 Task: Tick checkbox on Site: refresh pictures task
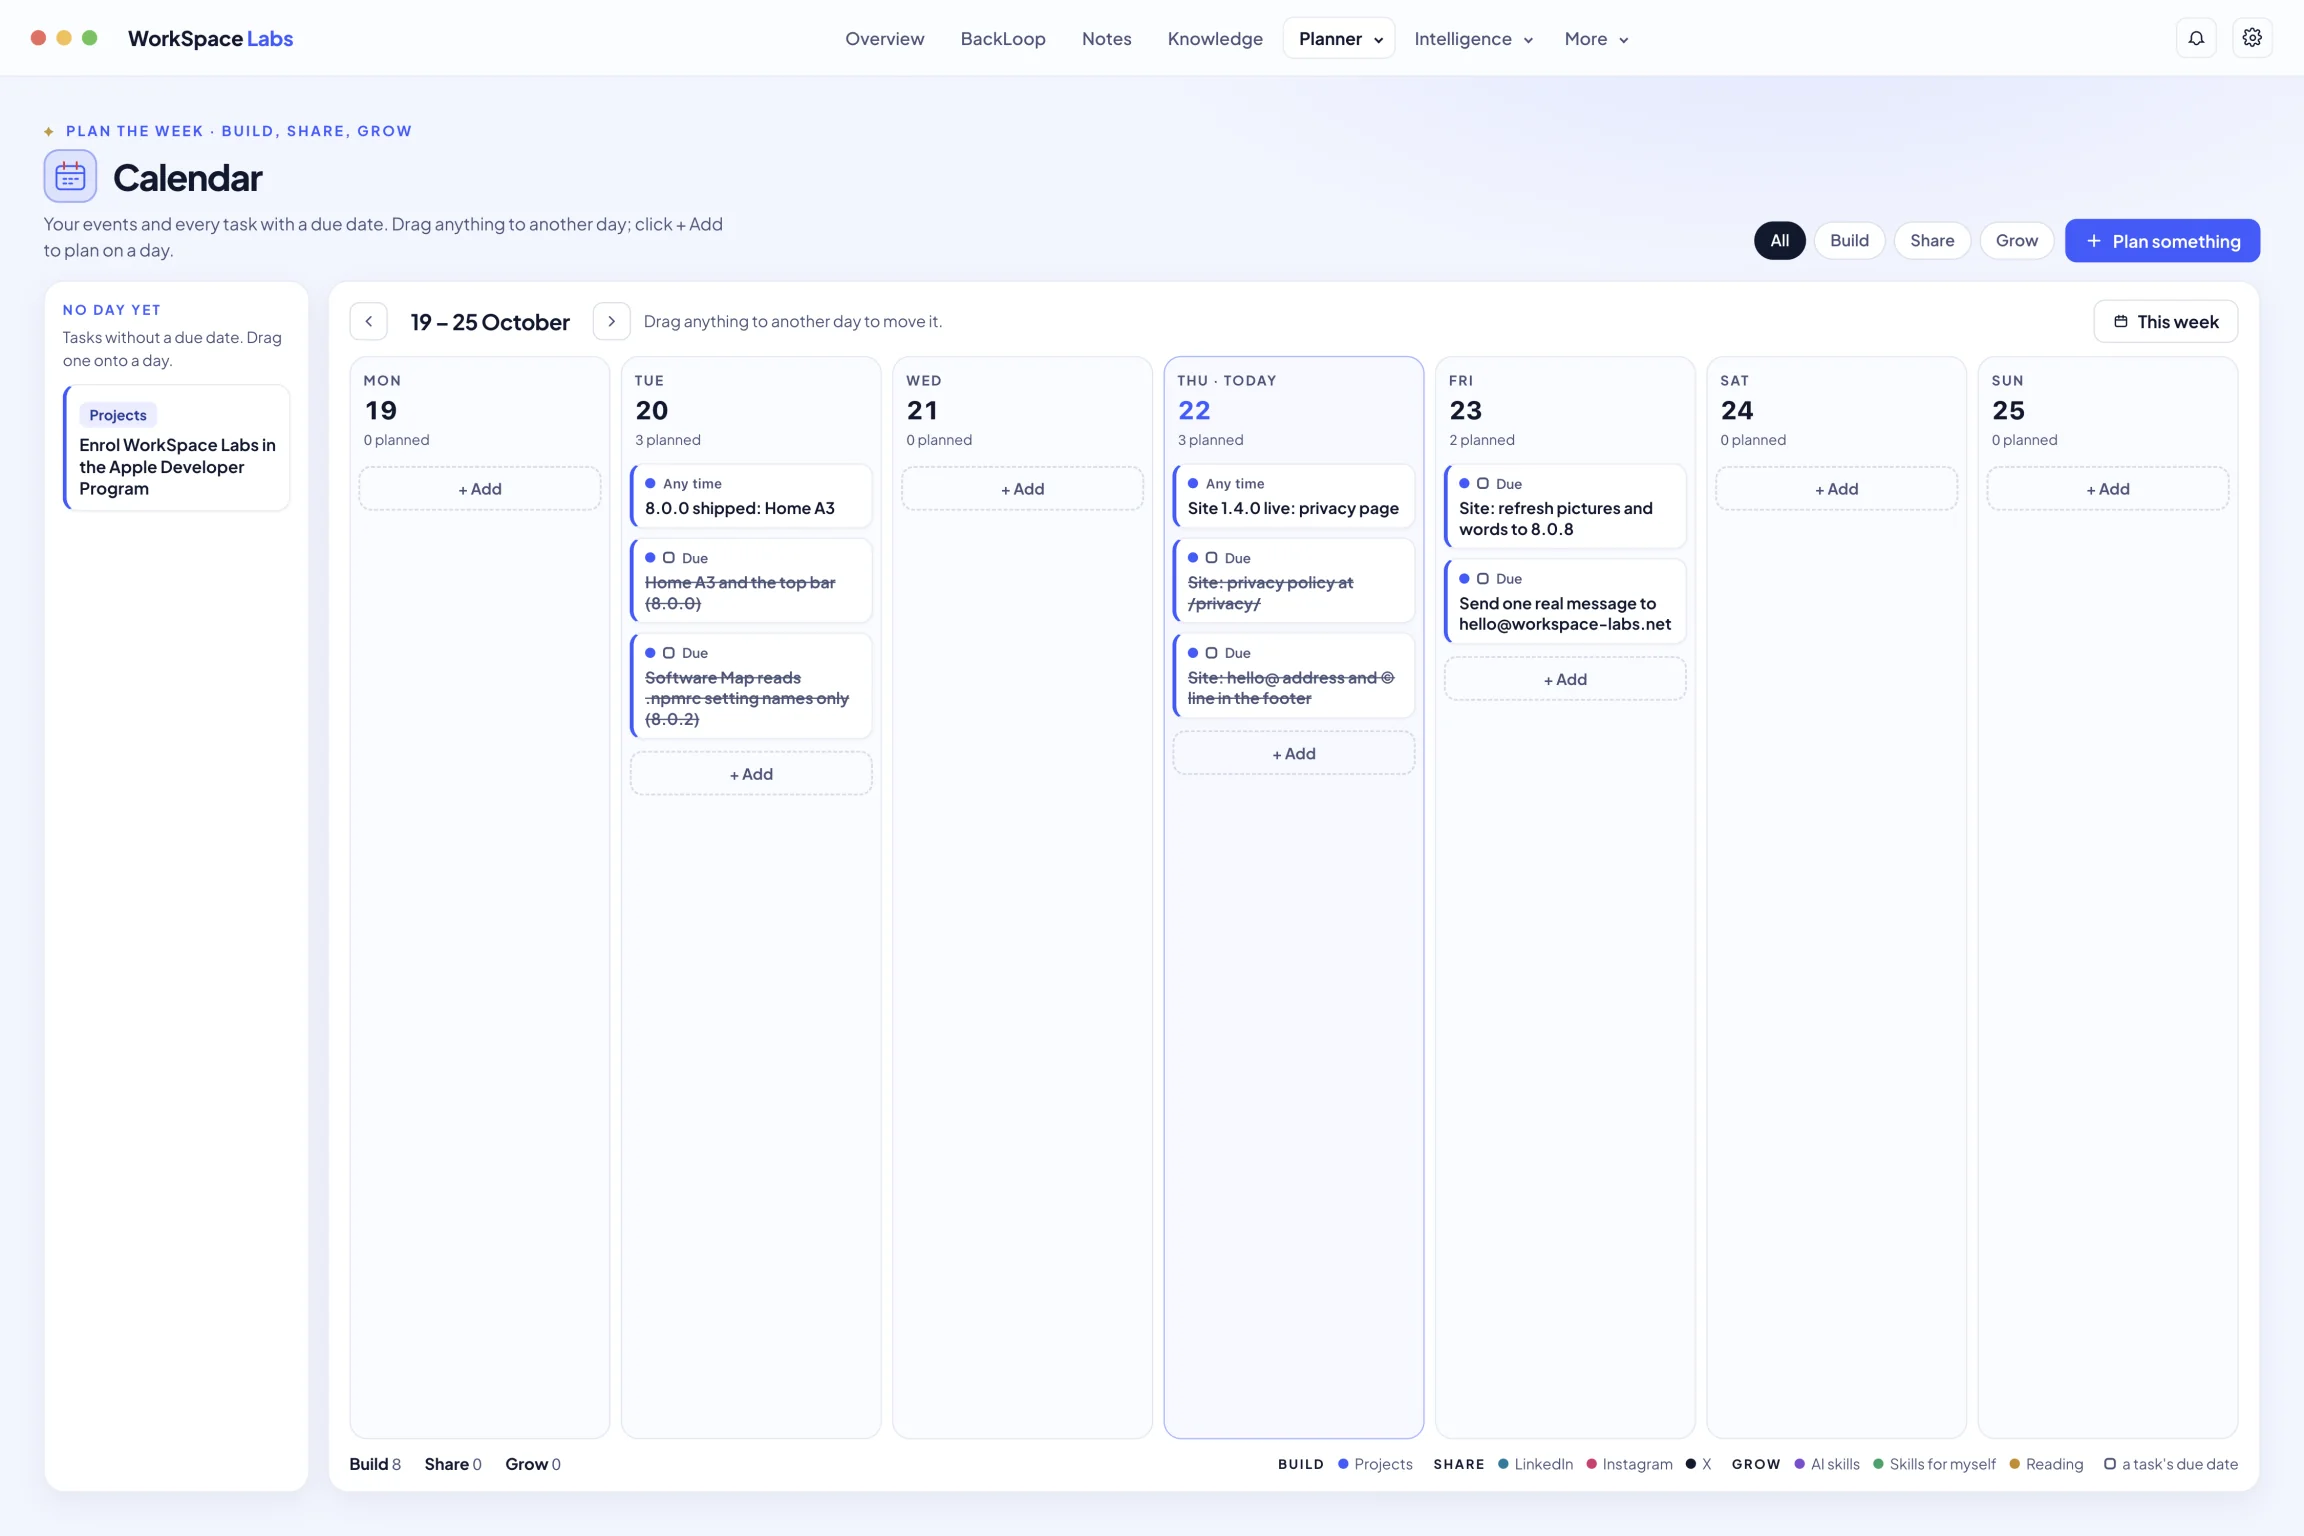point(1483,484)
